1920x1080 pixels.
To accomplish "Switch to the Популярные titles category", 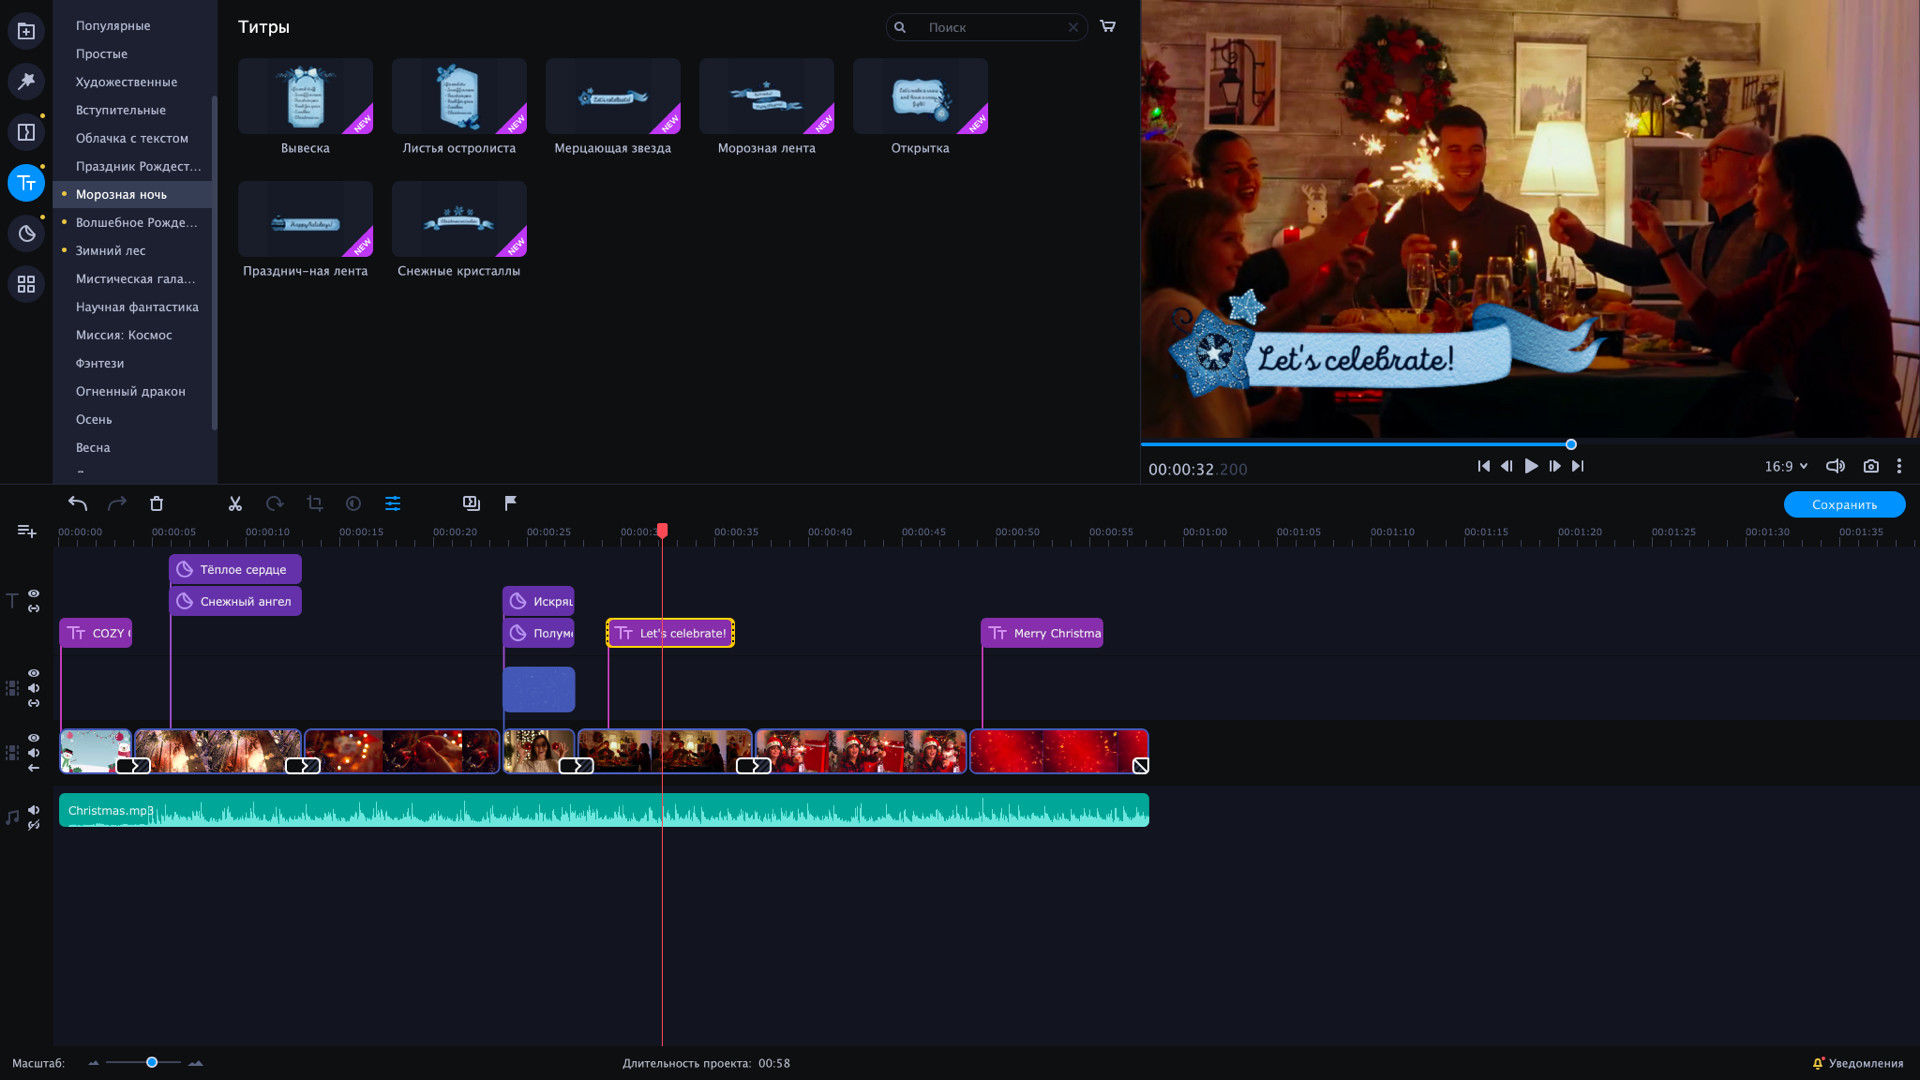I will coord(113,25).
